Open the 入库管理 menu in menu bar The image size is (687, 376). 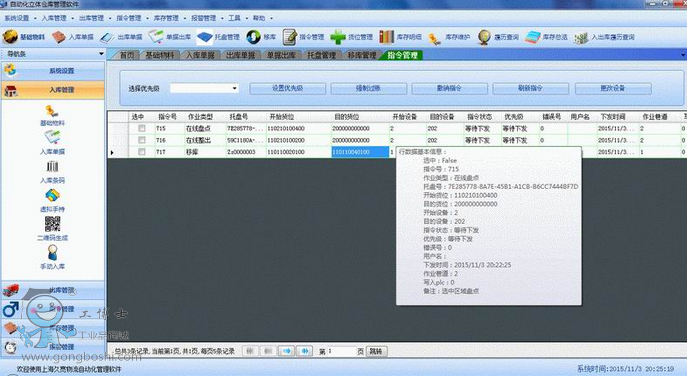(x=54, y=18)
